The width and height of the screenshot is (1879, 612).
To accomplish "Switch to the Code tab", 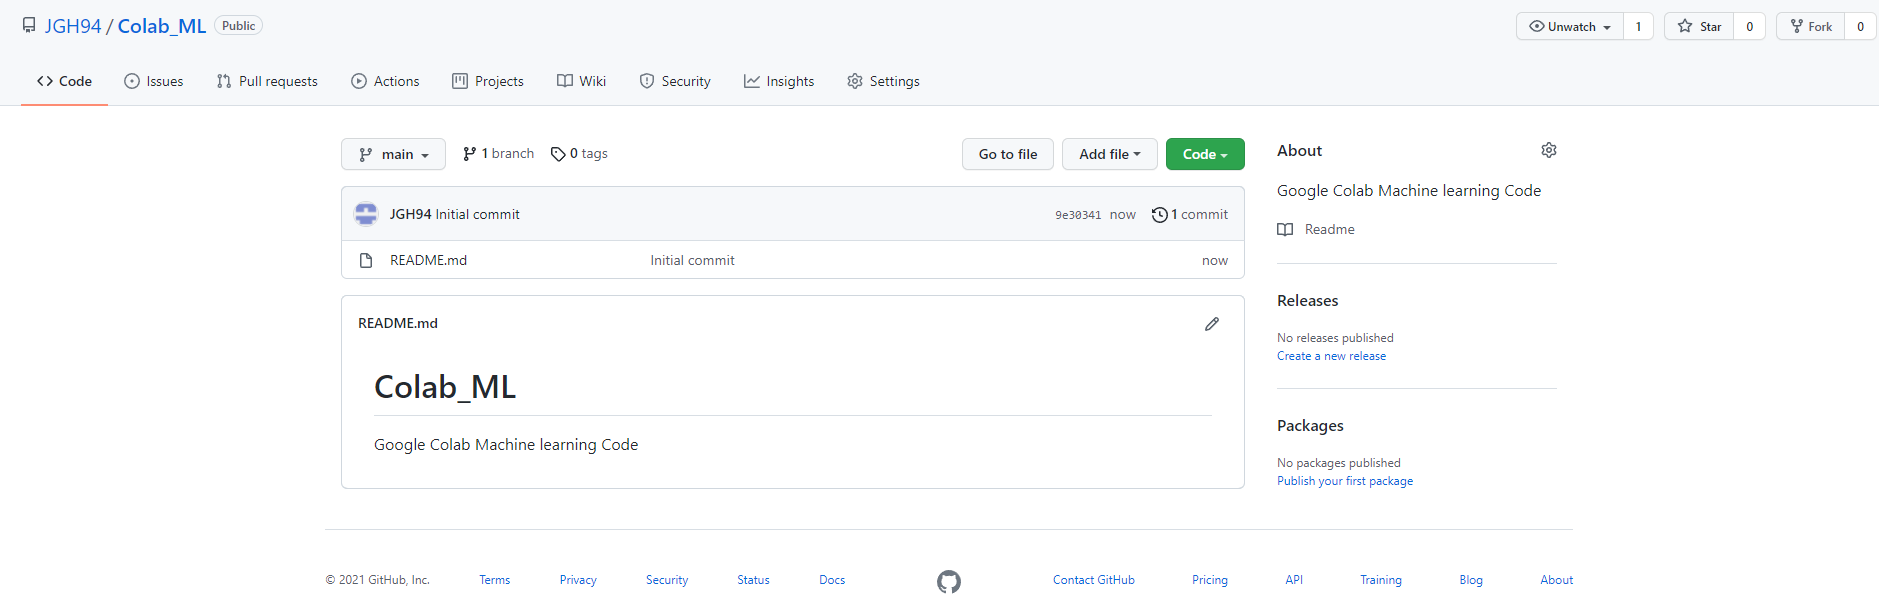I will [x=64, y=81].
